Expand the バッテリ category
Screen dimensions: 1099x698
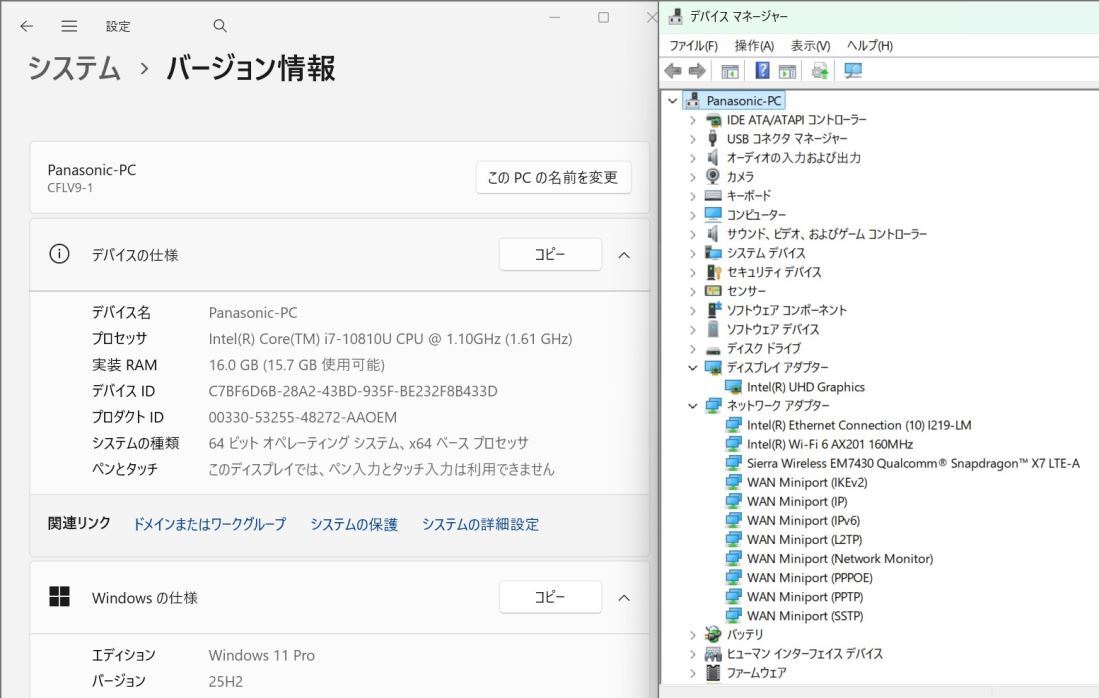[692, 634]
